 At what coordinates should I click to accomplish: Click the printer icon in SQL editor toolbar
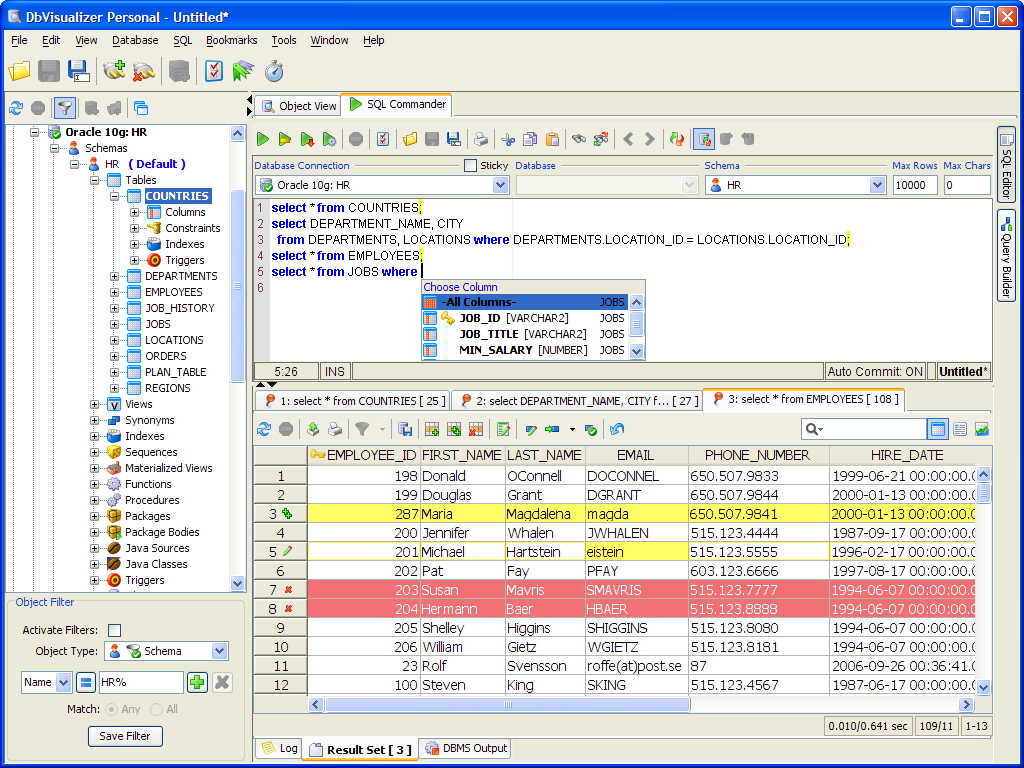click(481, 139)
